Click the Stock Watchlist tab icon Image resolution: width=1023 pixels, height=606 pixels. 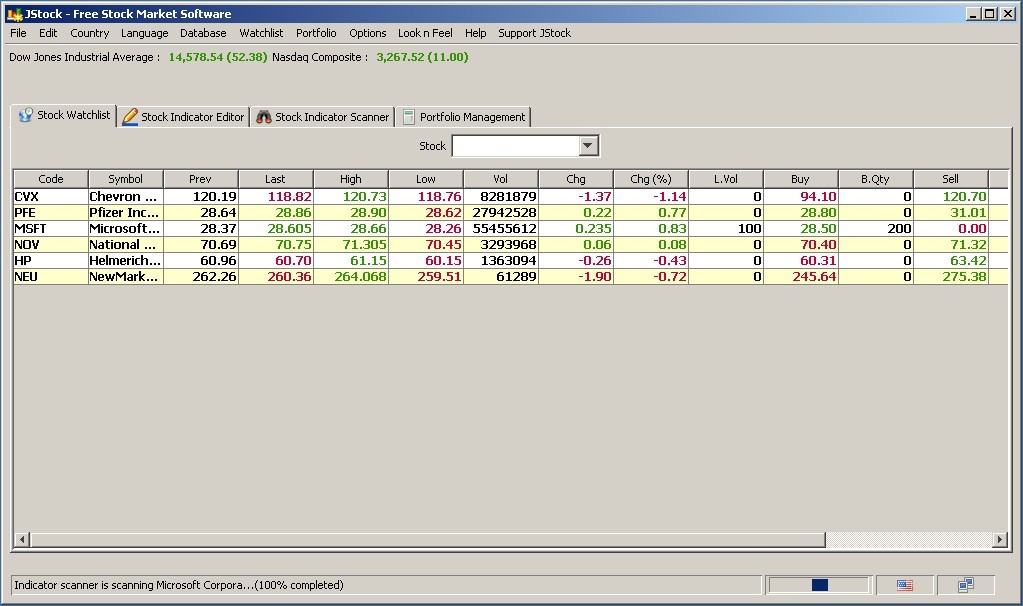[x=25, y=115]
